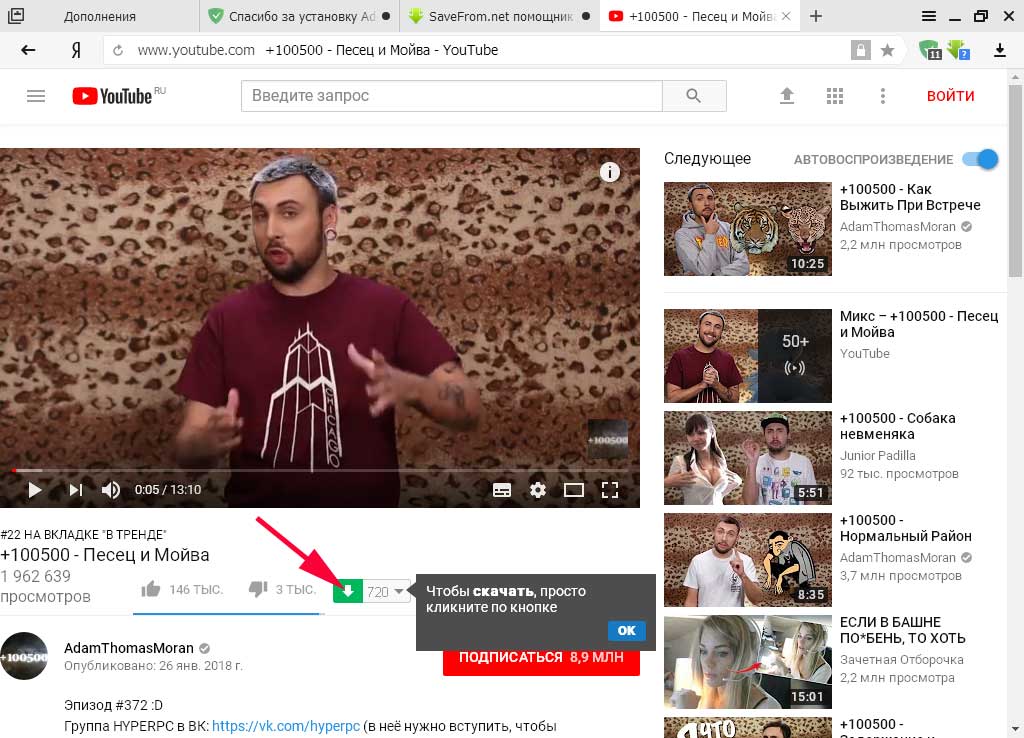This screenshot has width=1024, height=738.
Task: Play the video with the play button
Action: (35, 490)
